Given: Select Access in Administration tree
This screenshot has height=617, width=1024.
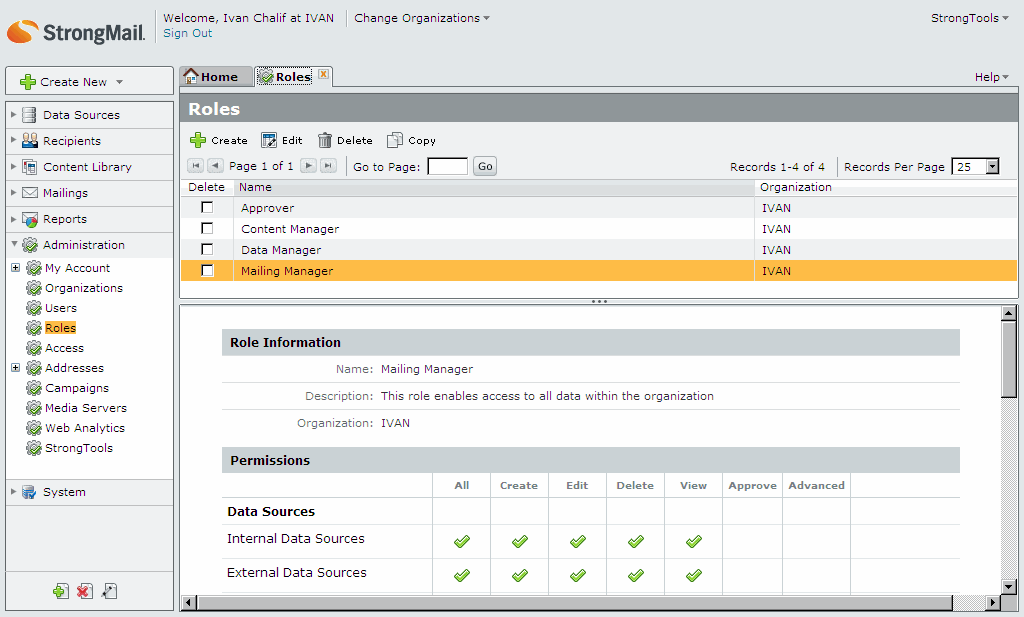Looking at the screenshot, I should (64, 348).
